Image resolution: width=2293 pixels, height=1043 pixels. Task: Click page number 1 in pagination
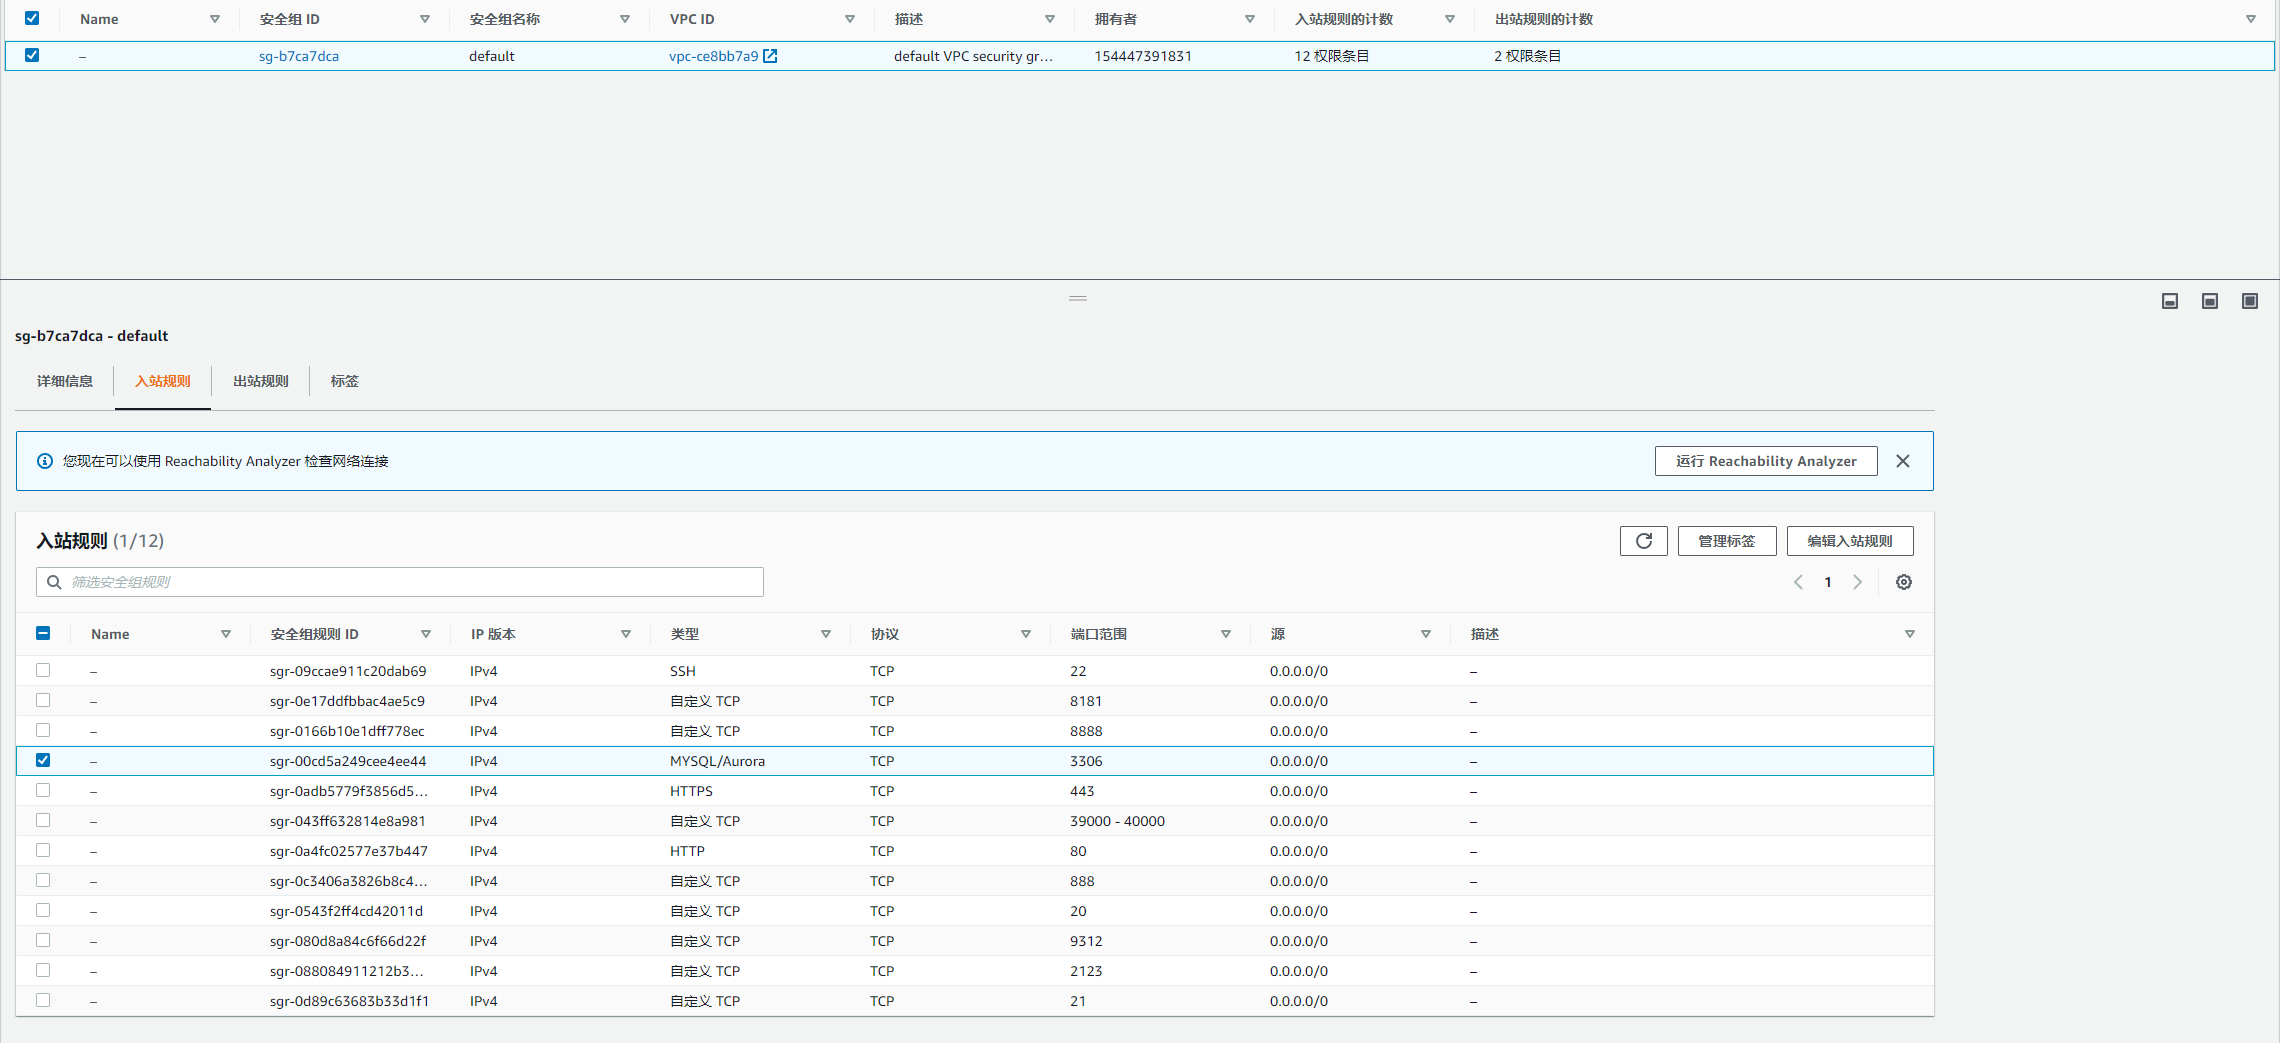click(1828, 582)
